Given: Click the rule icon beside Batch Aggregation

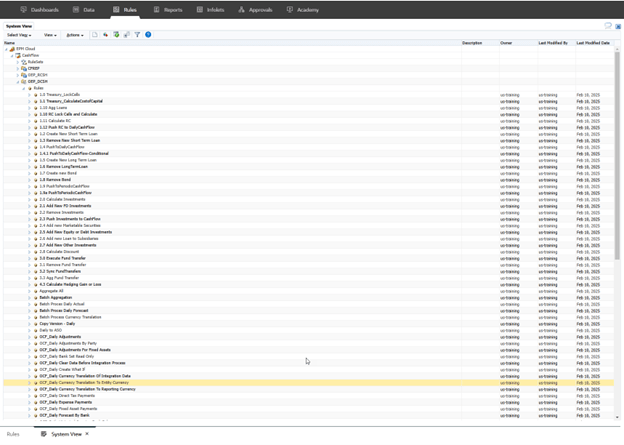Looking at the screenshot, I should (34, 297).
